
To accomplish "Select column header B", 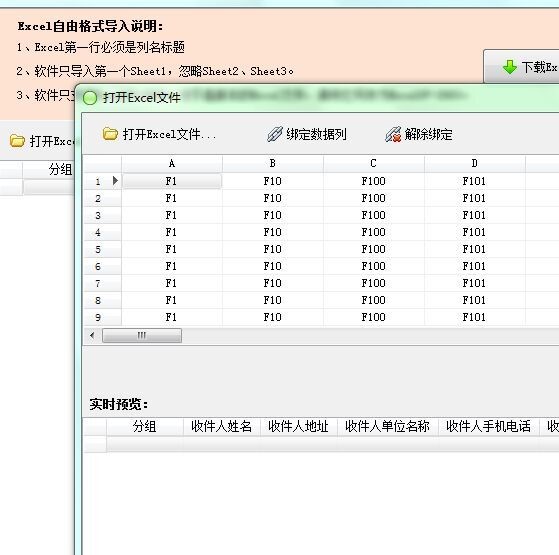I will tap(273, 164).
